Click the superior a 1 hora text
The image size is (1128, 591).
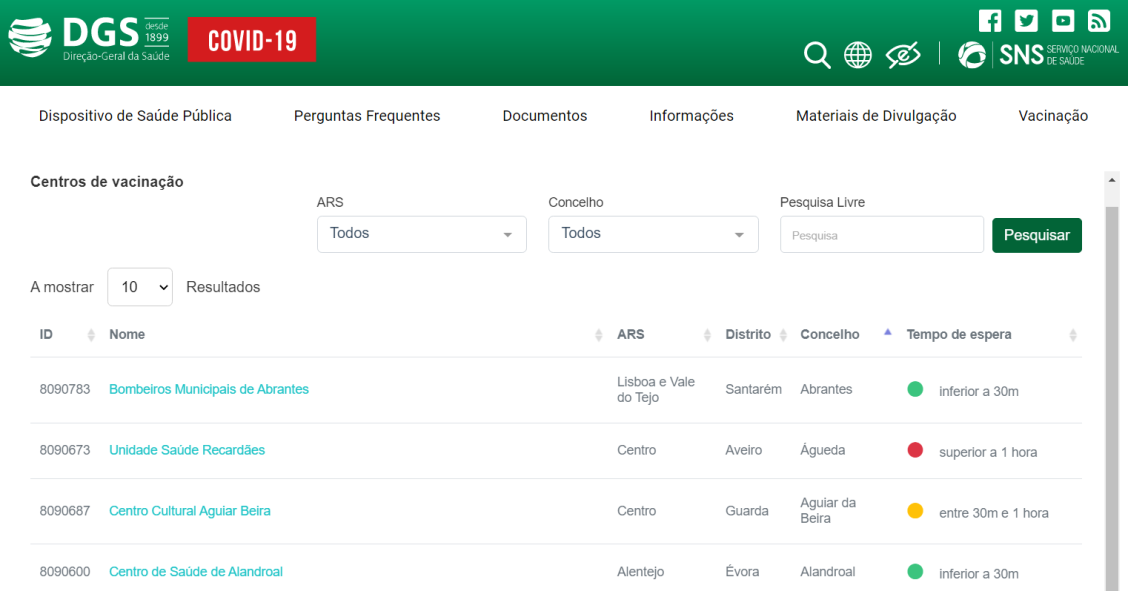[988, 452]
